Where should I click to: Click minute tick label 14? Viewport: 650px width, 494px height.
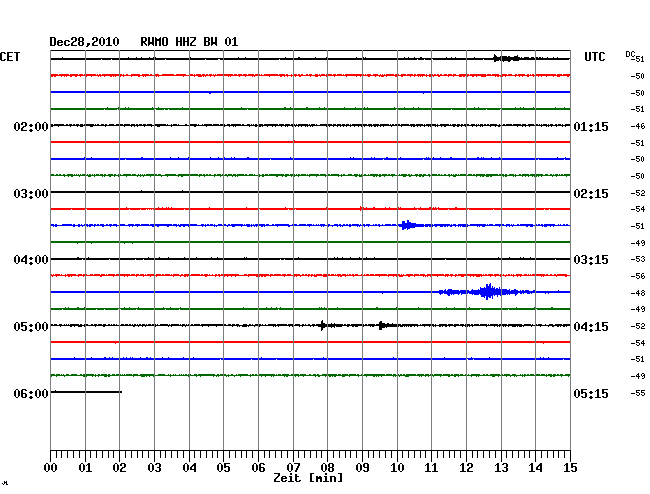pyautogui.click(x=536, y=468)
